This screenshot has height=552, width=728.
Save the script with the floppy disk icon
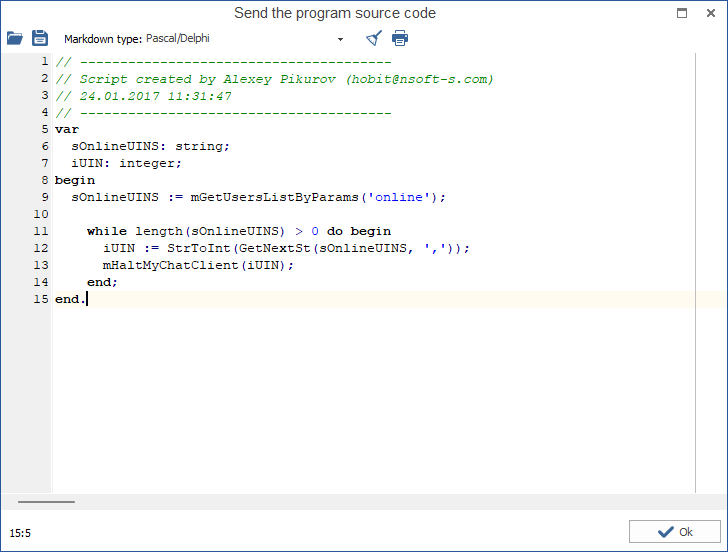point(40,38)
